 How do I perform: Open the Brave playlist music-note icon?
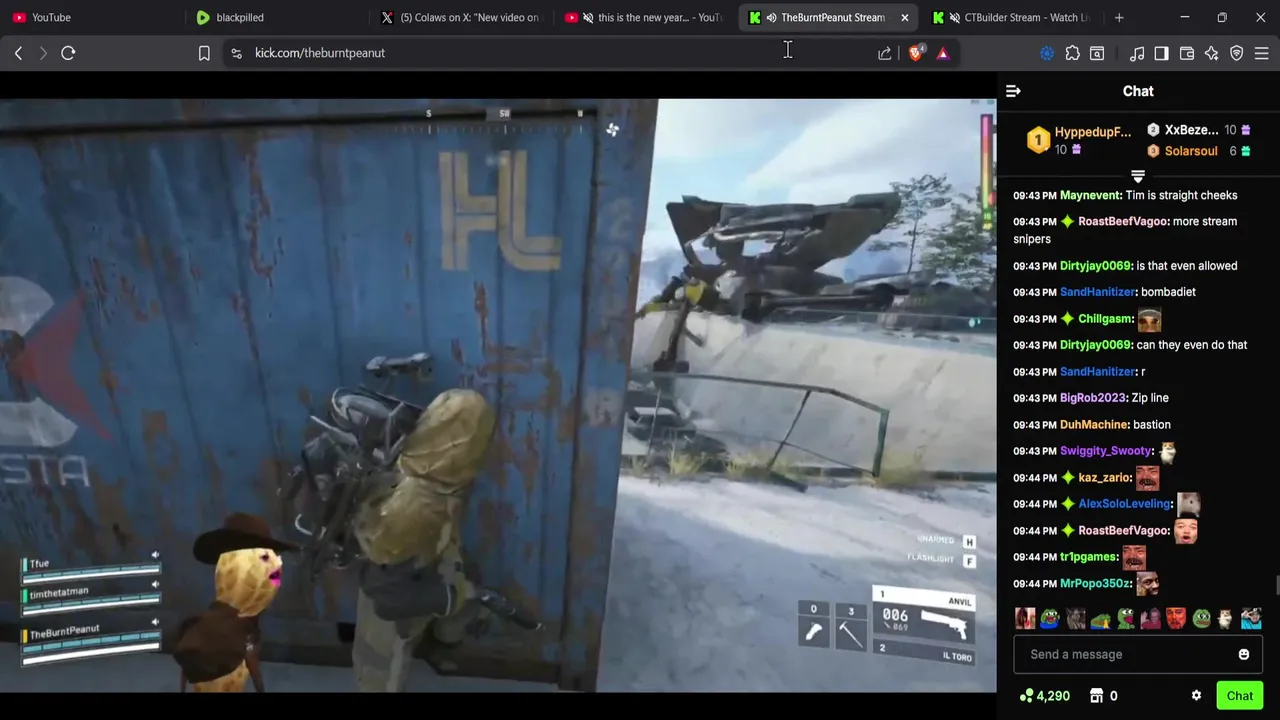coord(1137,53)
